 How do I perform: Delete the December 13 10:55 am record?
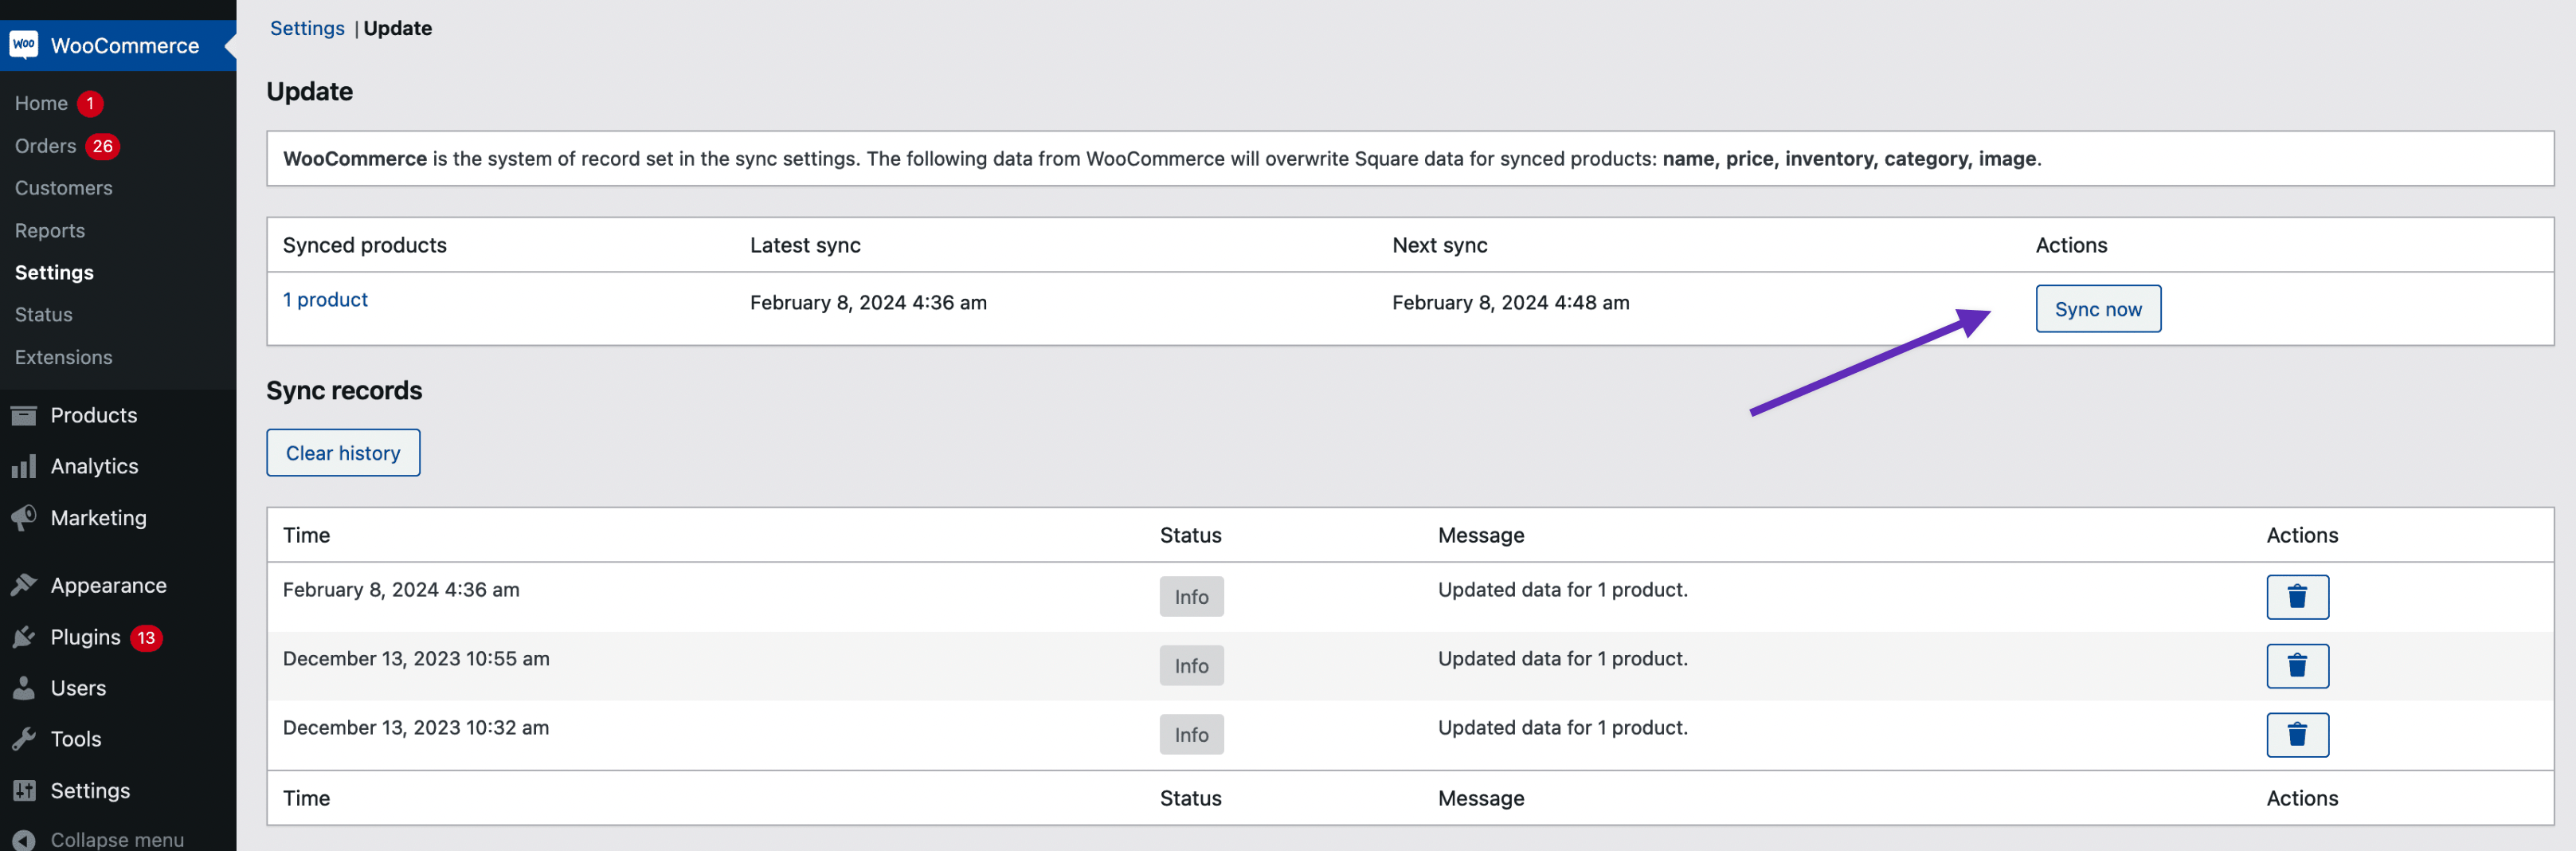[2297, 665]
